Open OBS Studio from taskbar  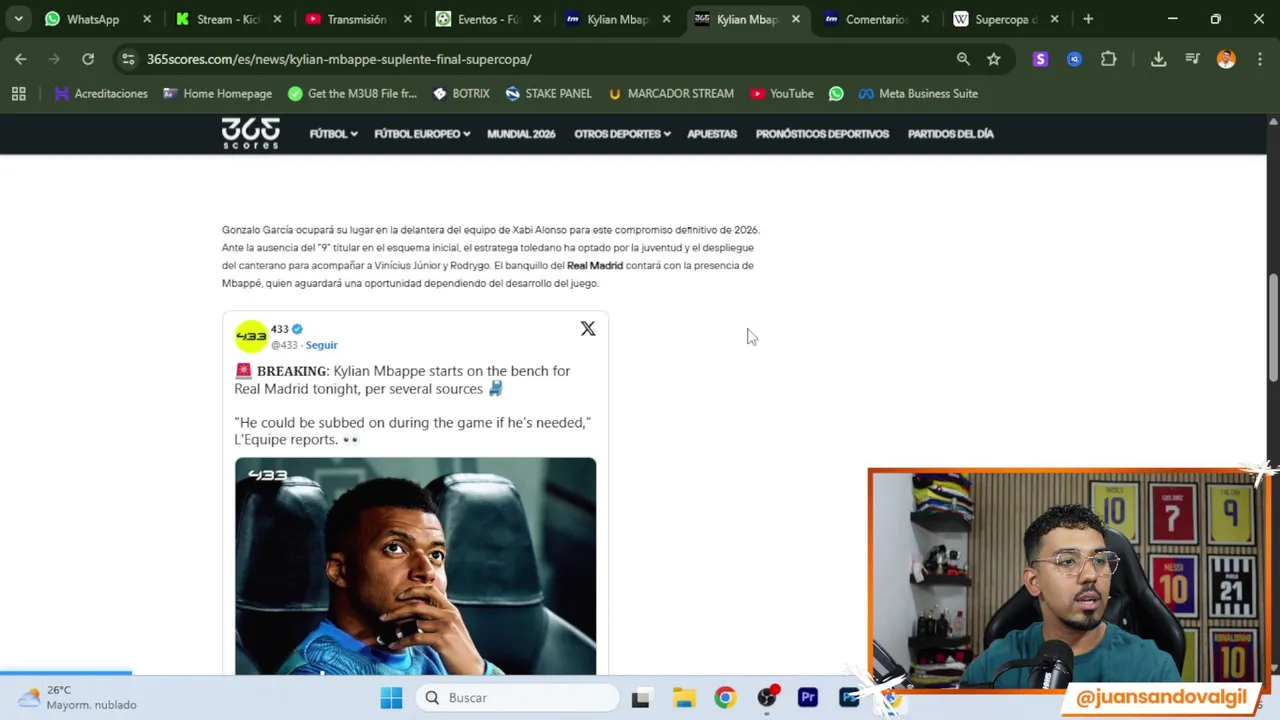[x=767, y=697]
